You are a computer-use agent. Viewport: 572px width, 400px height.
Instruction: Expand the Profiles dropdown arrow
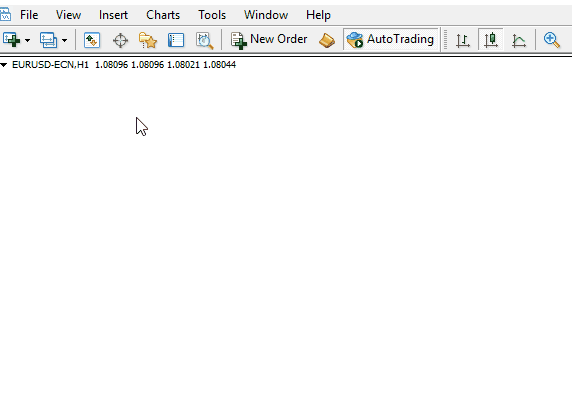point(65,40)
